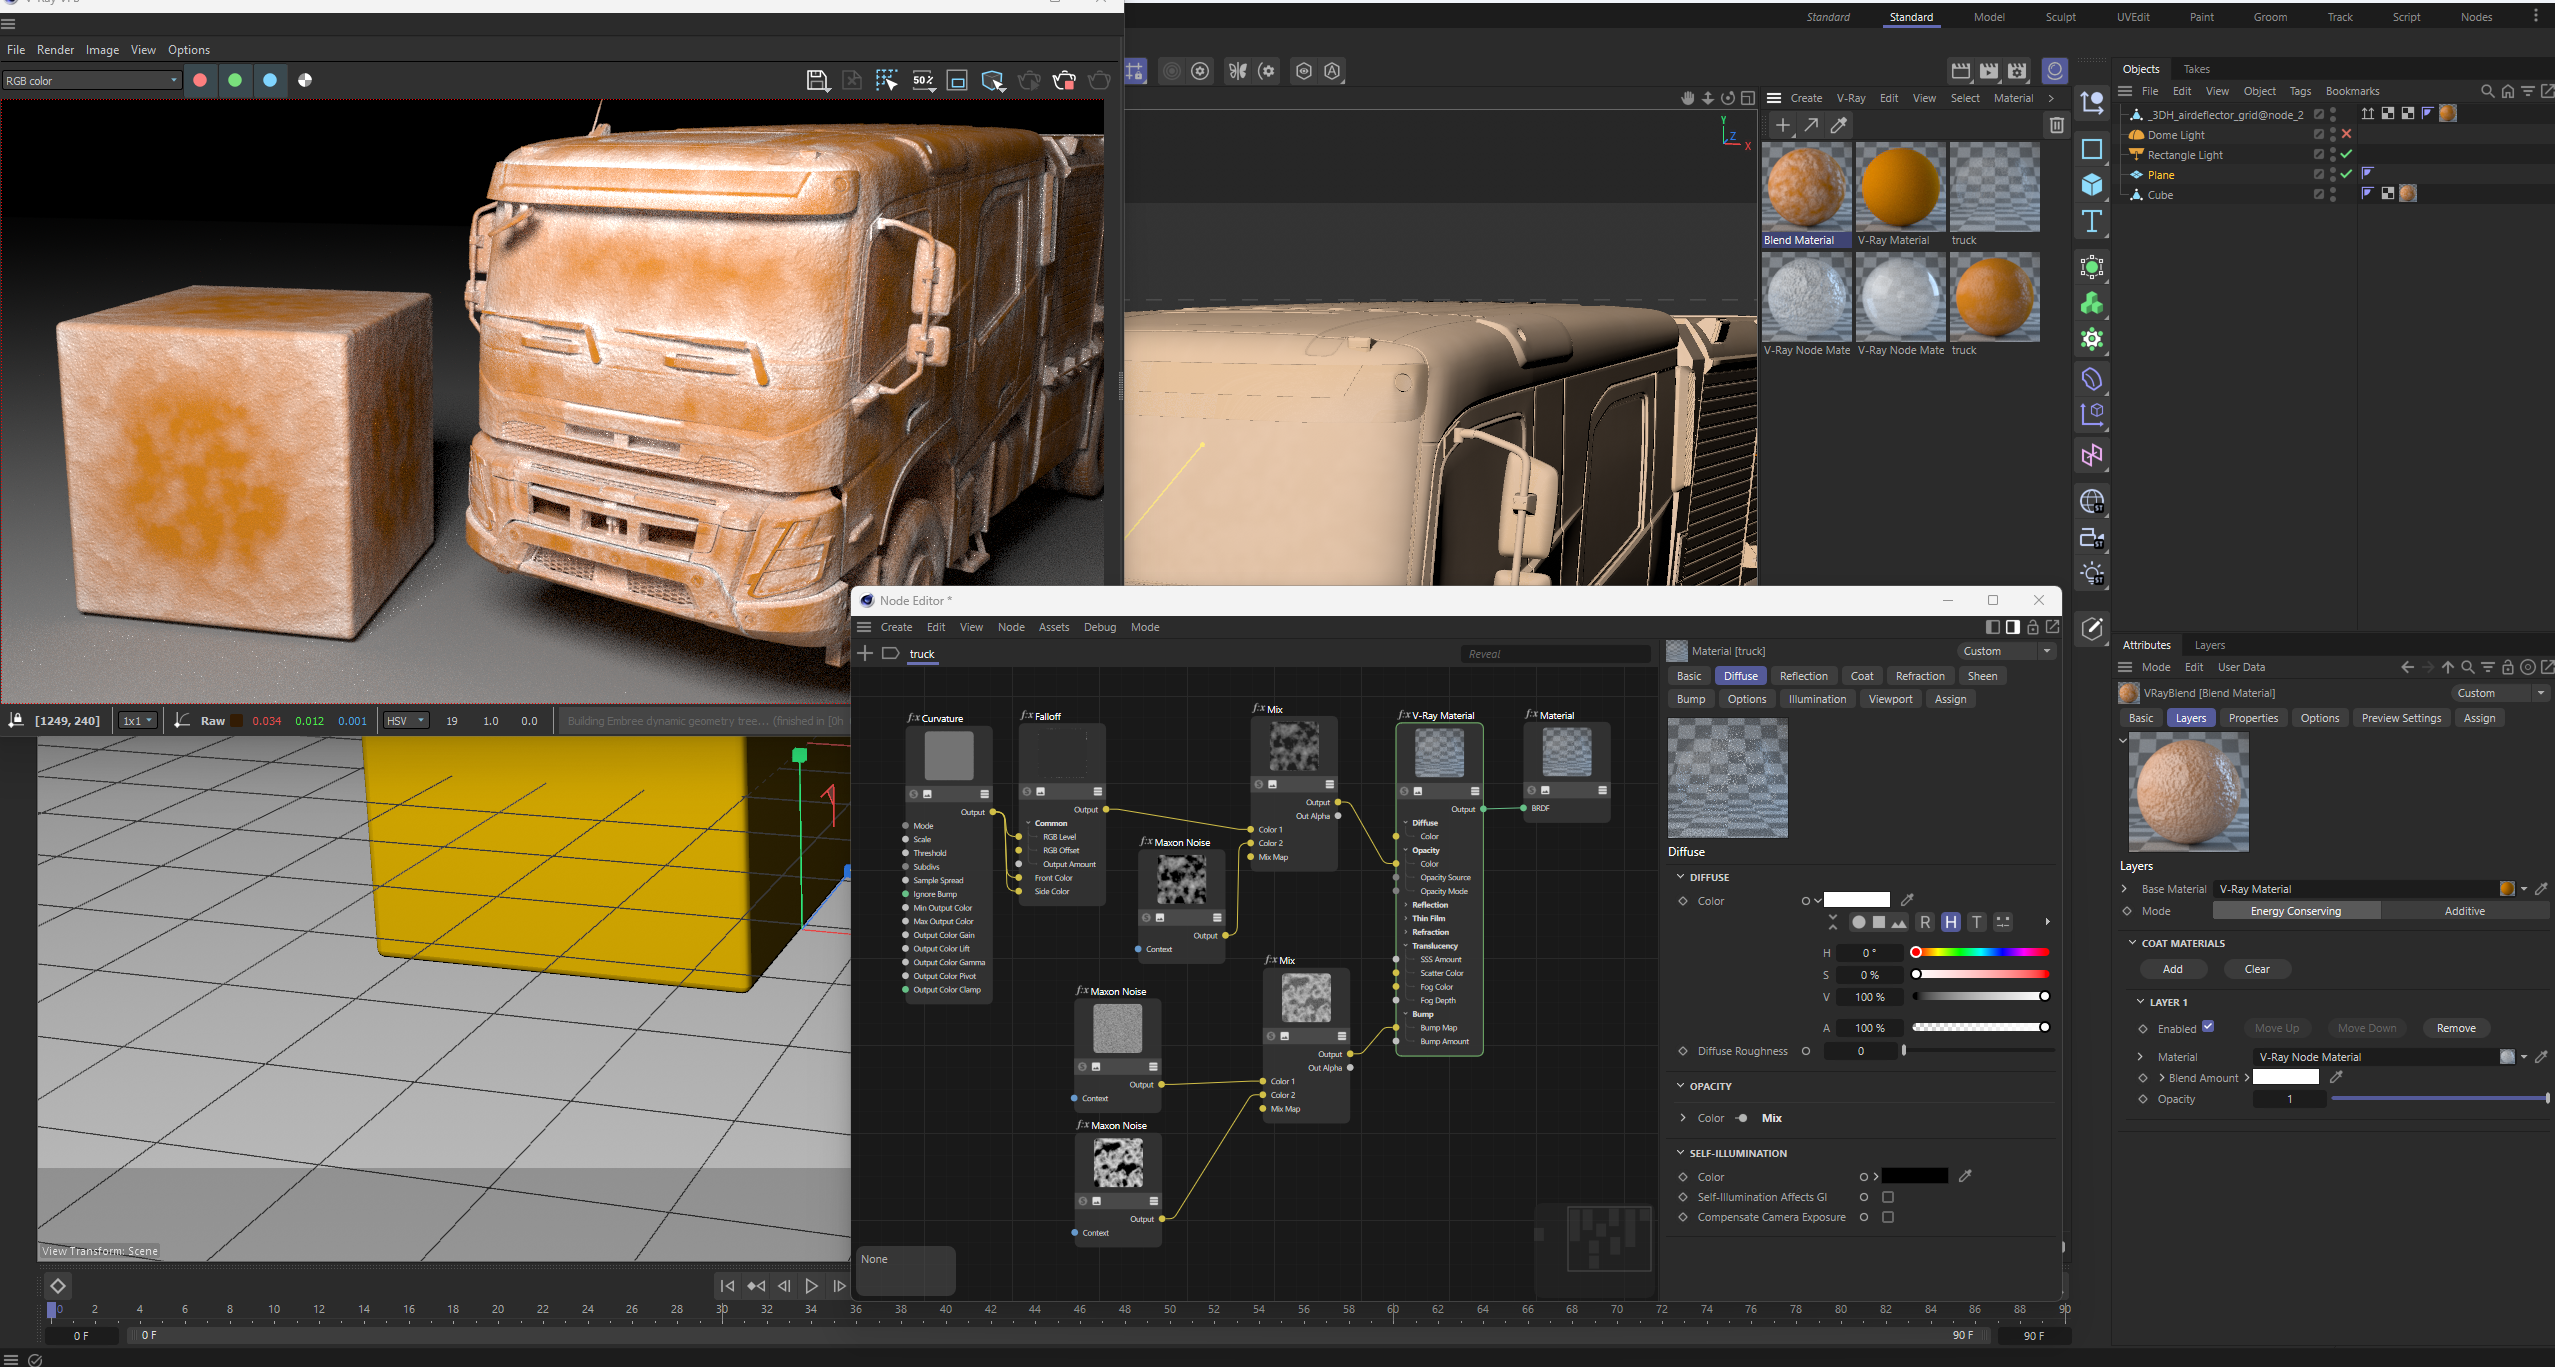
Task: Pick a material with the eyedropper icon
Action: point(1838,125)
